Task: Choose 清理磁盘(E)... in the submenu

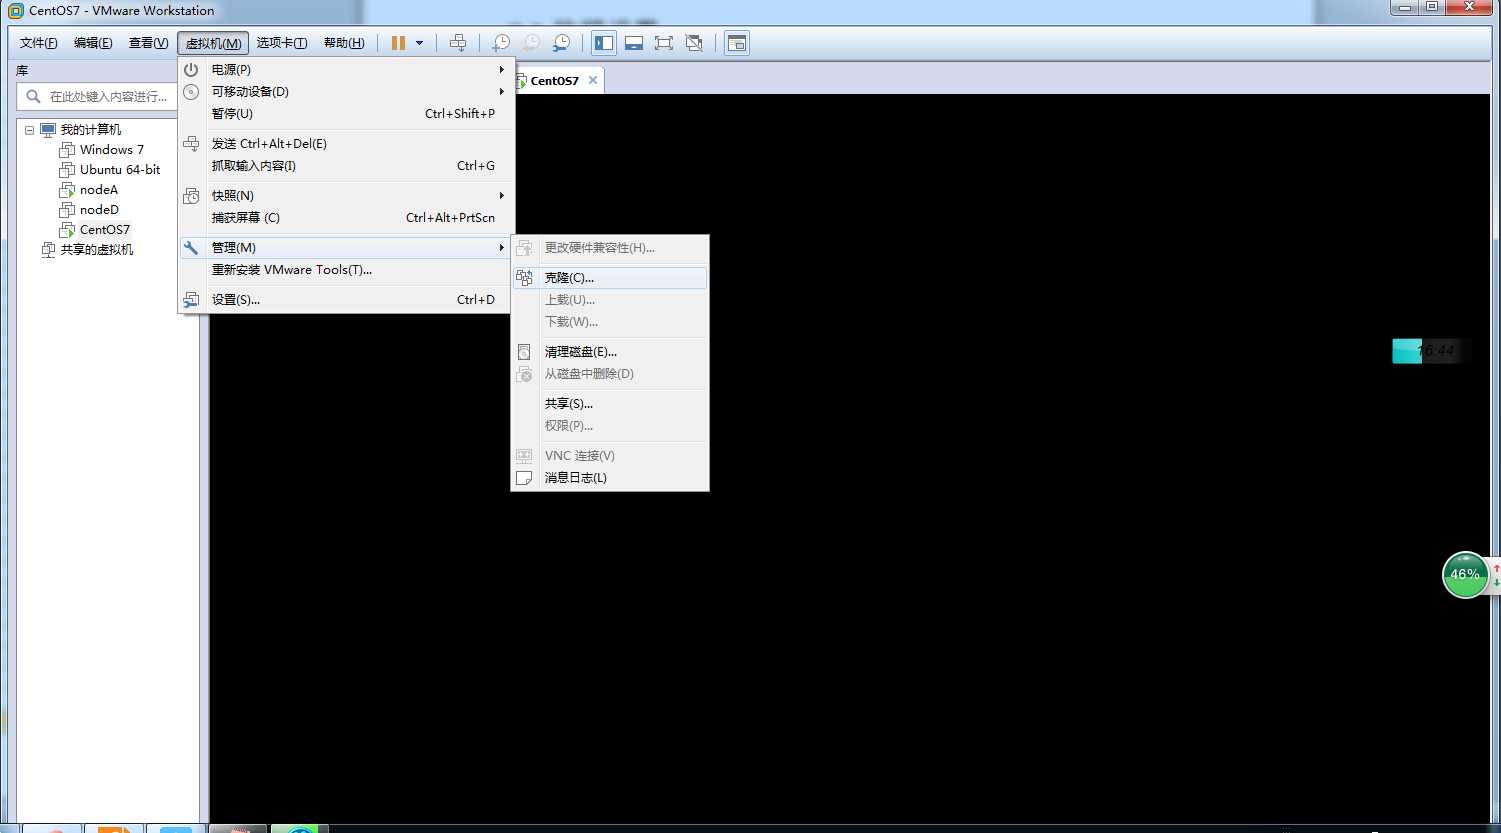Action: (x=610, y=352)
